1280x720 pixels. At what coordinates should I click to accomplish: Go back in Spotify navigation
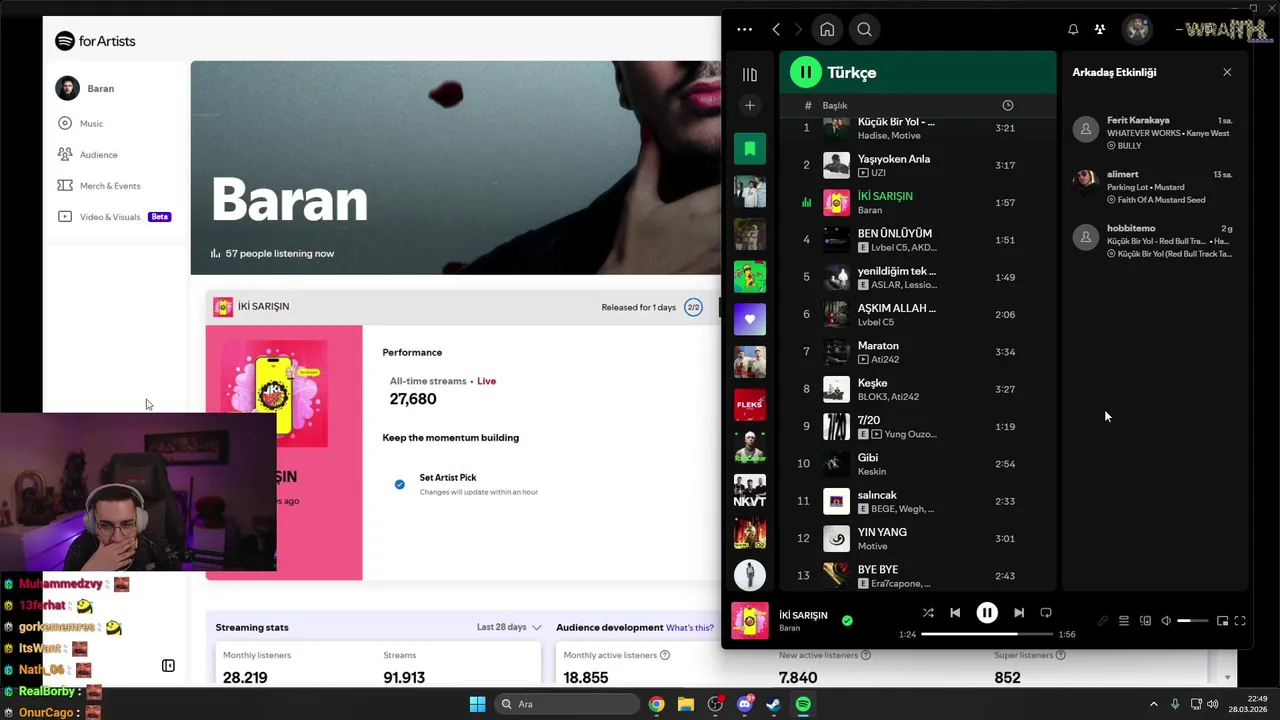pyautogui.click(x=776, y=29)
